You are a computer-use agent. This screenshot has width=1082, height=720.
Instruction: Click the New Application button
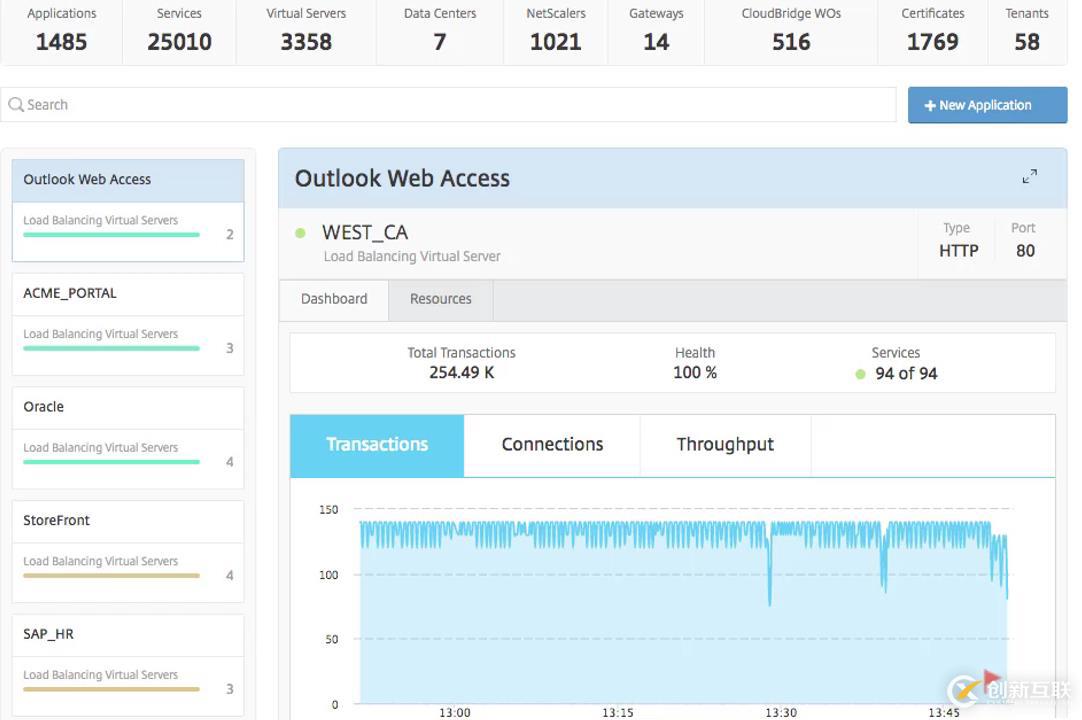(987, 105)
